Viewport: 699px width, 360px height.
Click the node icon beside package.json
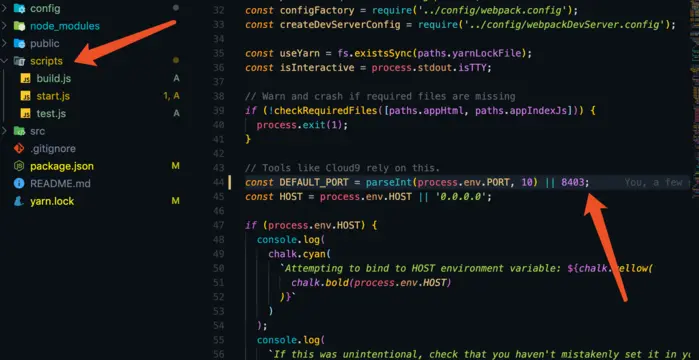tap(19, 166)
